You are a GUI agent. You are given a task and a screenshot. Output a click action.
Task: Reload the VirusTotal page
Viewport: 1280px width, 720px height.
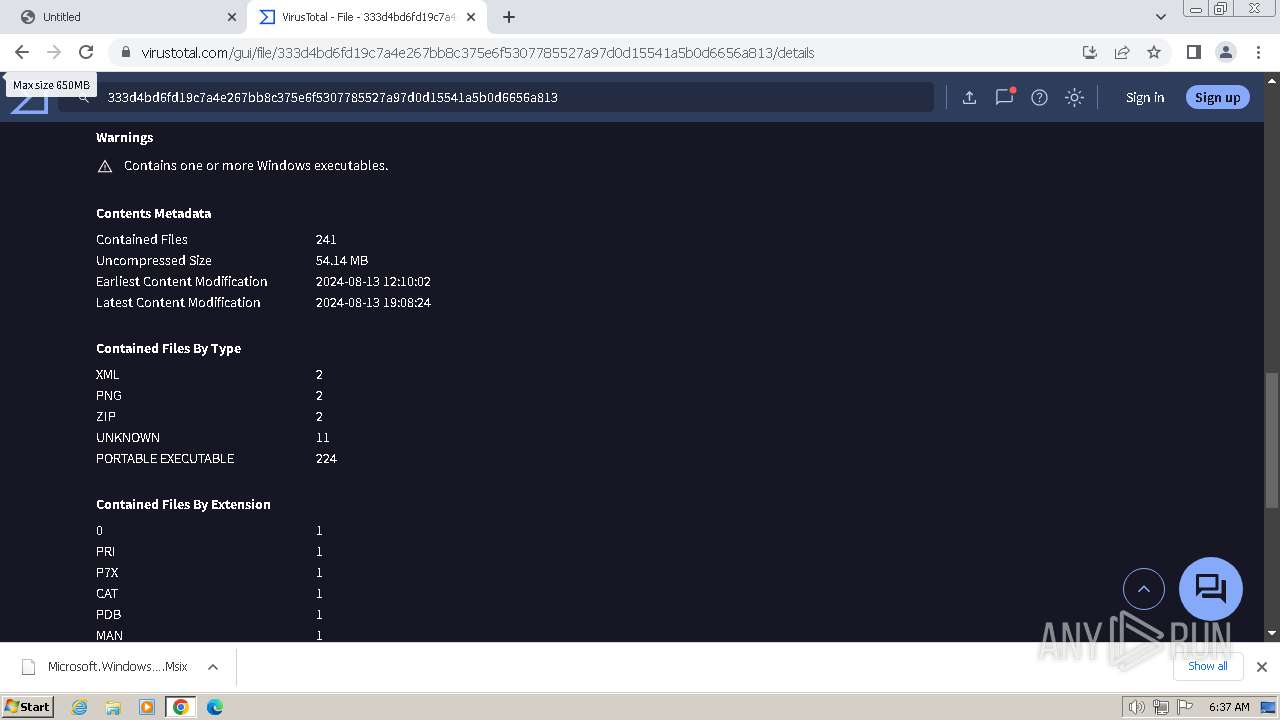click(86, 52)
